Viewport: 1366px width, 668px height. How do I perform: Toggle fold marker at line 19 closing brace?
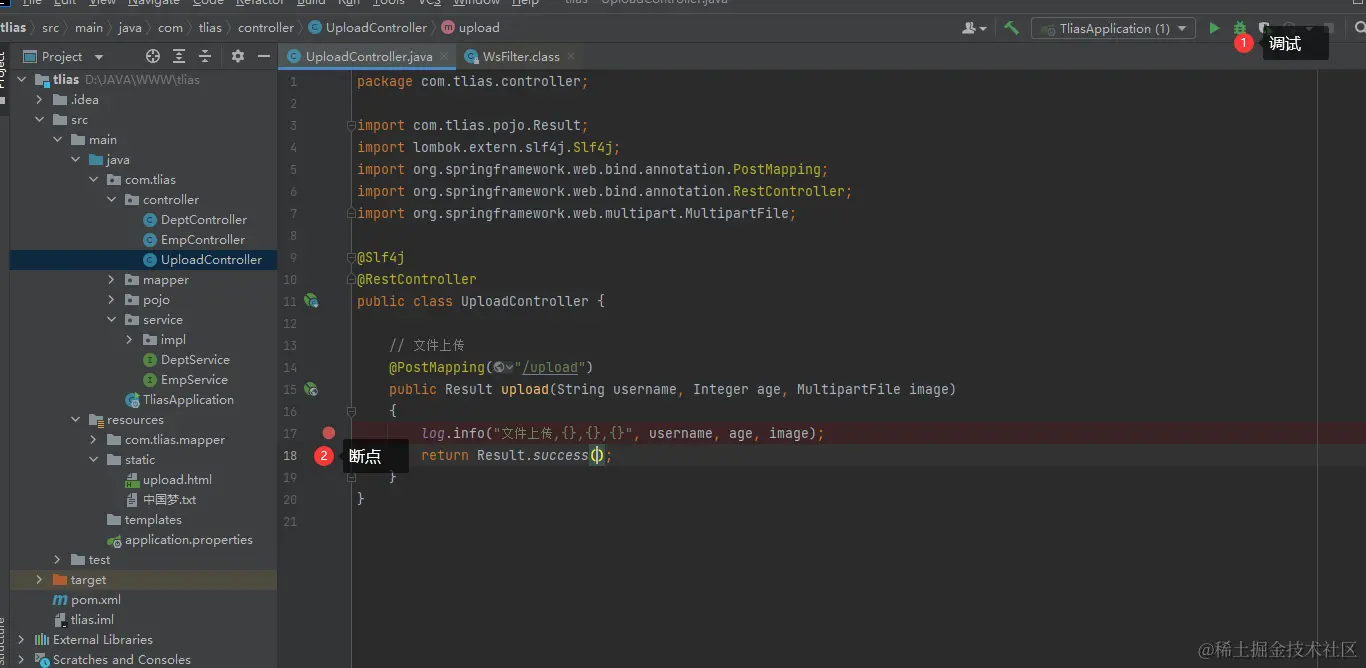click(x=351, y=477)
